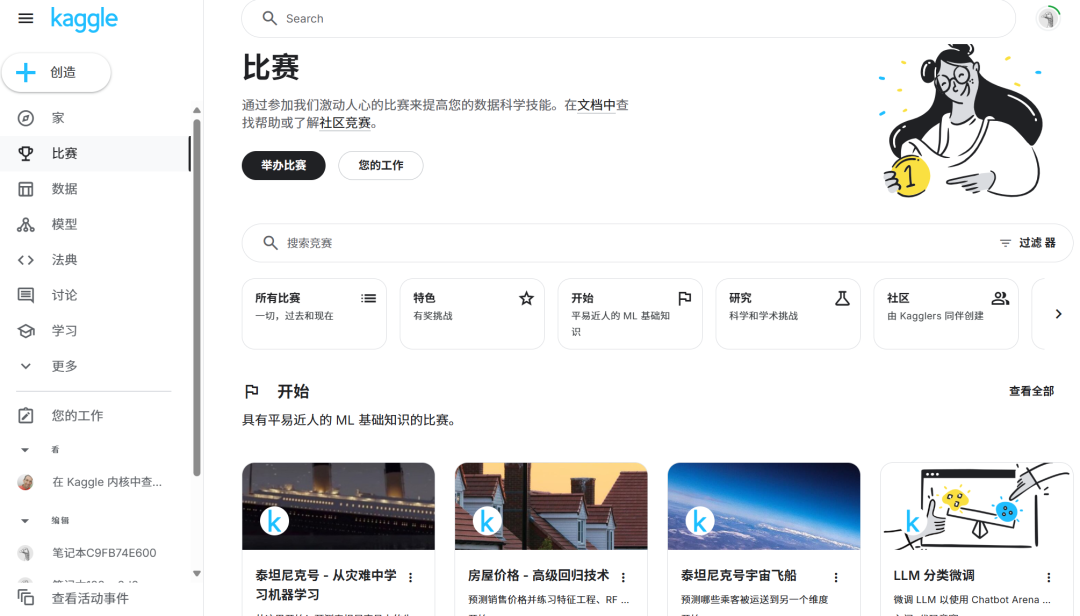
Task: Focus the top Search field
Action: point(628,19)
